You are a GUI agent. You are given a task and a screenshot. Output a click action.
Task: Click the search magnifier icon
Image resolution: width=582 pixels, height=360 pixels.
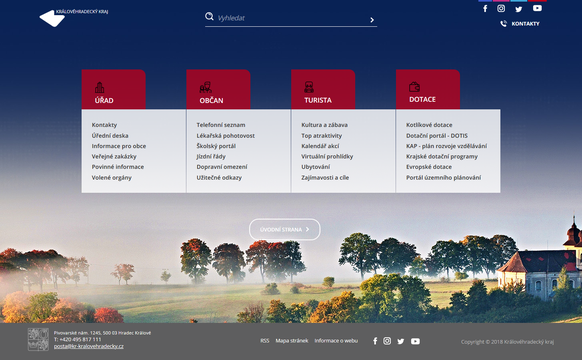coord(209,16)
